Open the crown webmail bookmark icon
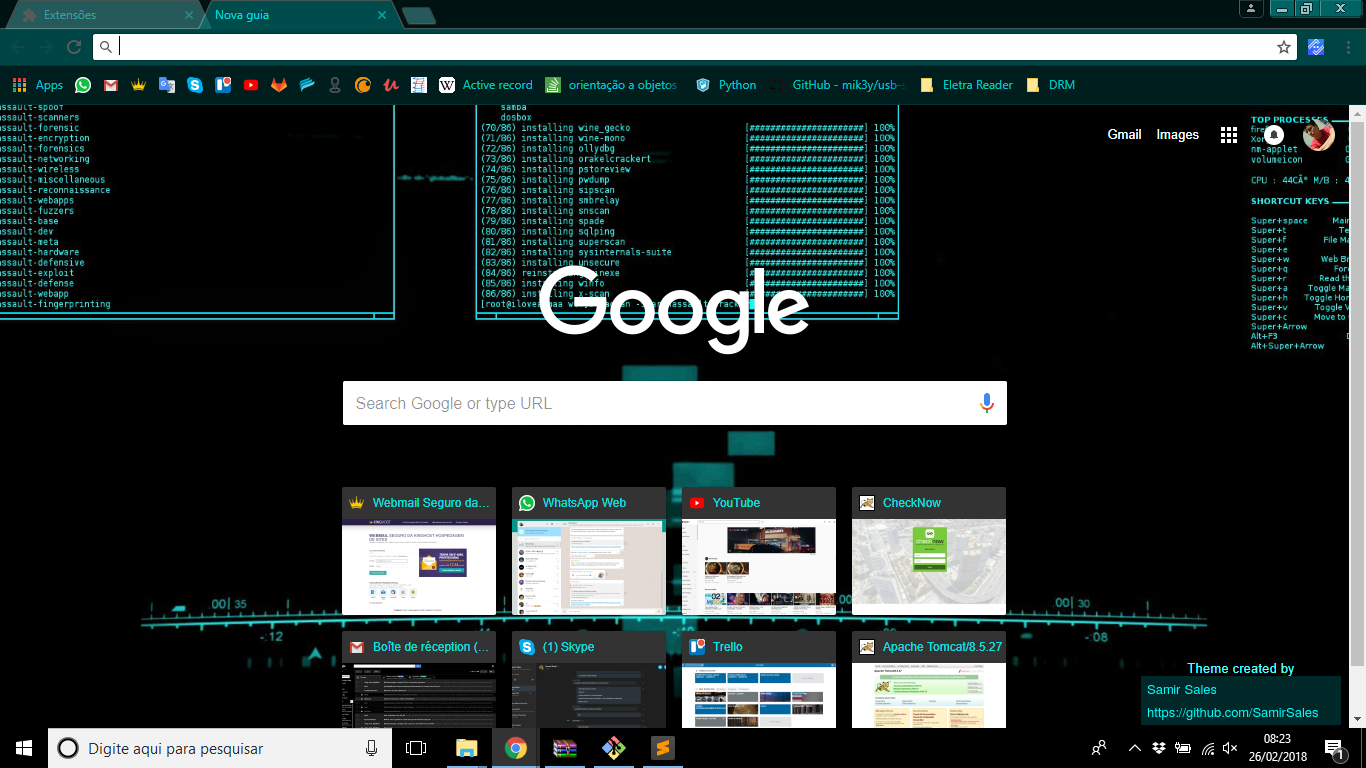This screenshot has width=1366, height=768. pyautogui.click(x=139, y=85)
